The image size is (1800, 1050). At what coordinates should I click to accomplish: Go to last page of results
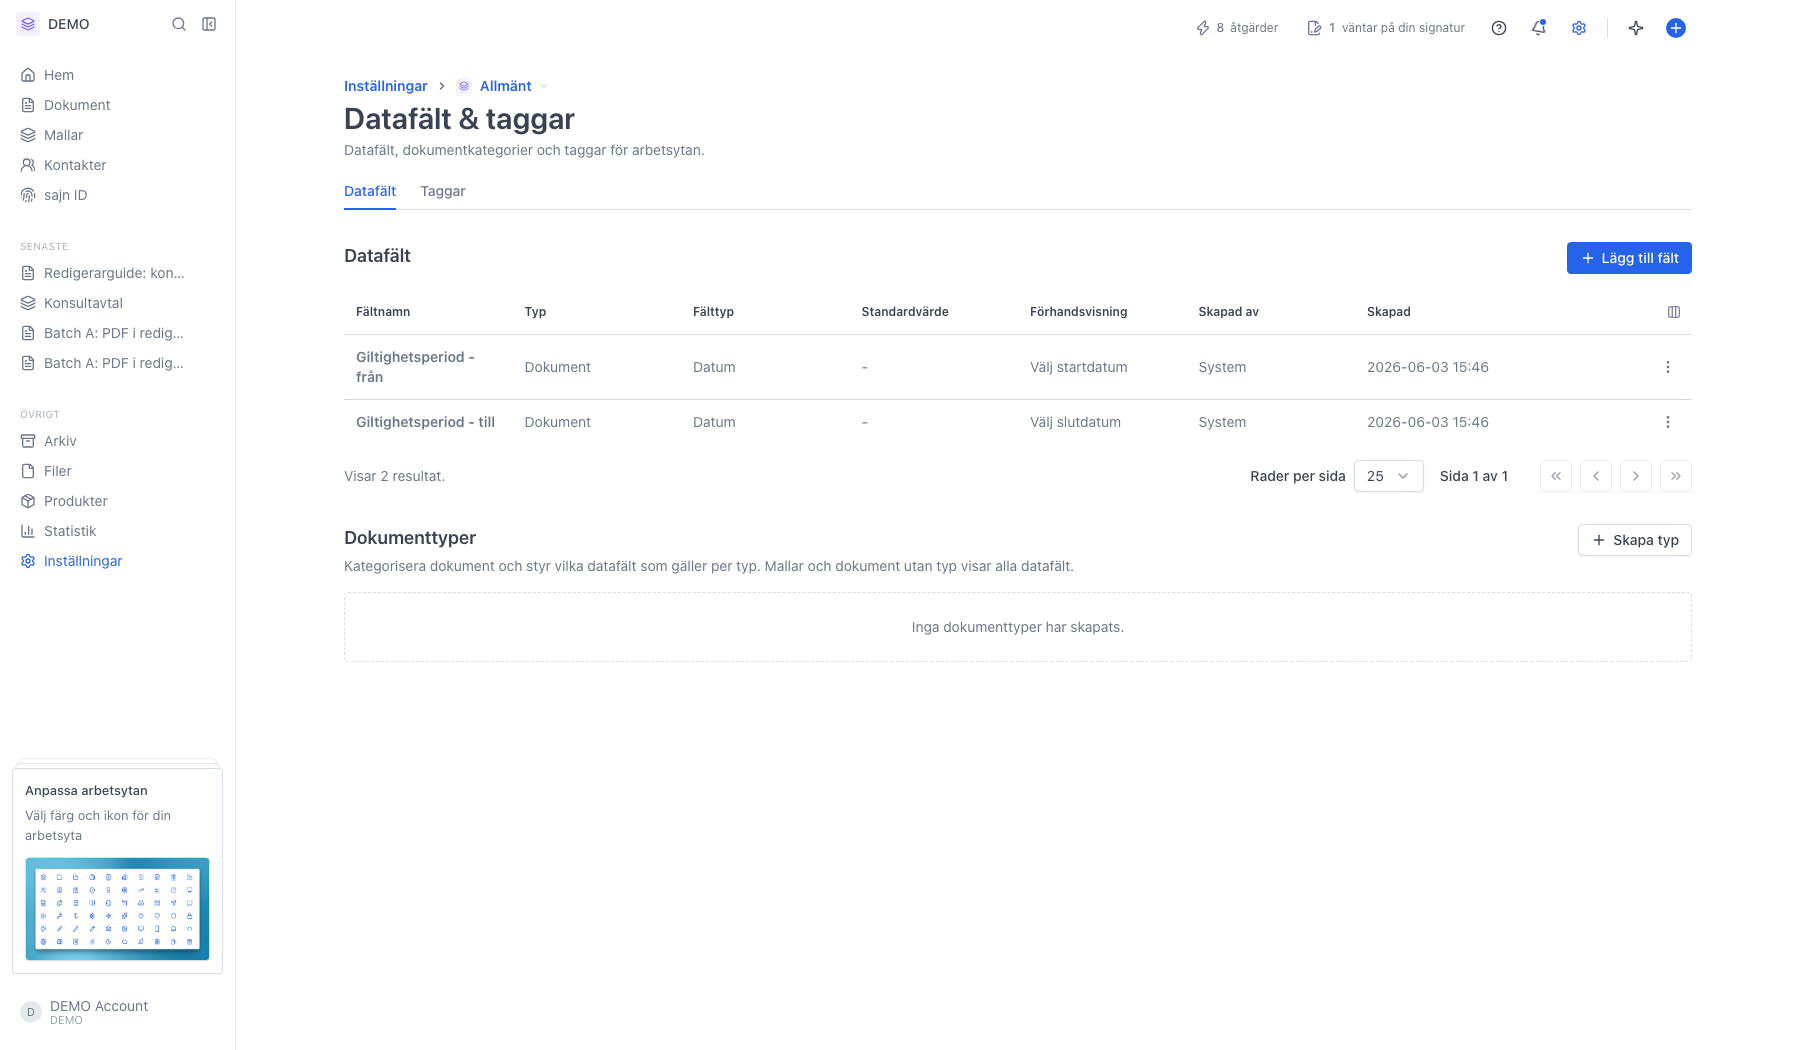[1676, 476]
